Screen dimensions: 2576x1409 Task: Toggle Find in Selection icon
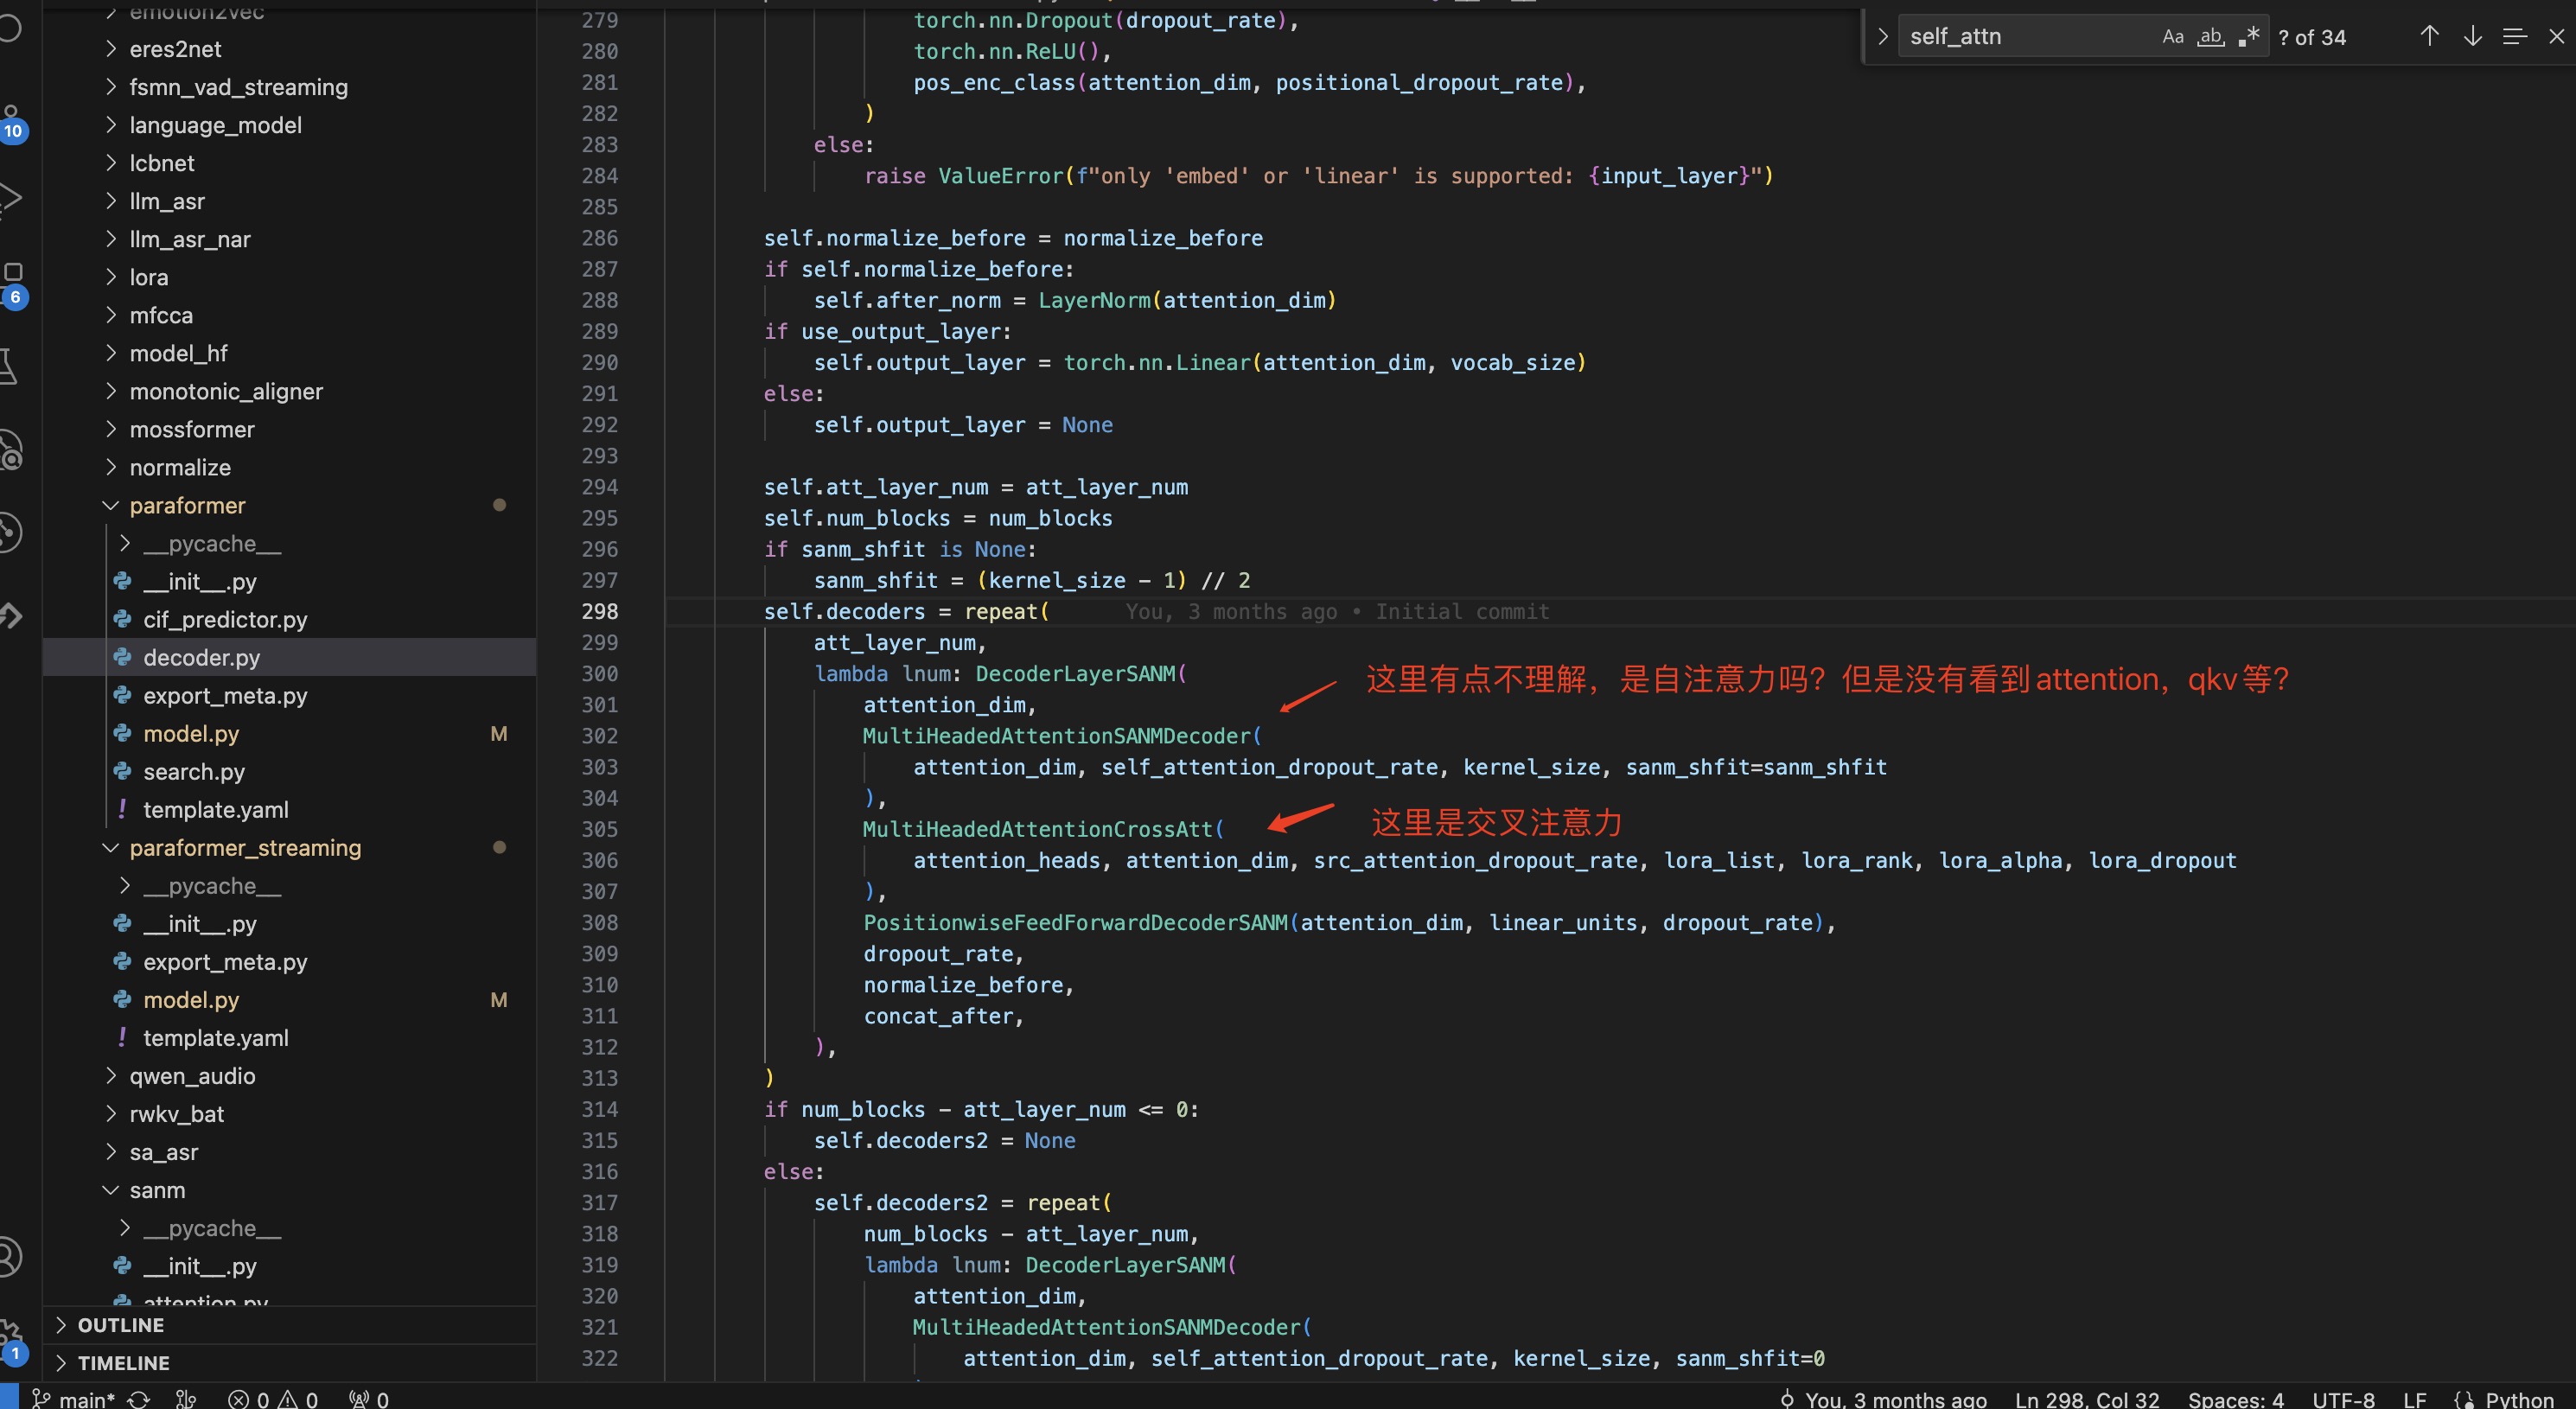coord(2514,37)
